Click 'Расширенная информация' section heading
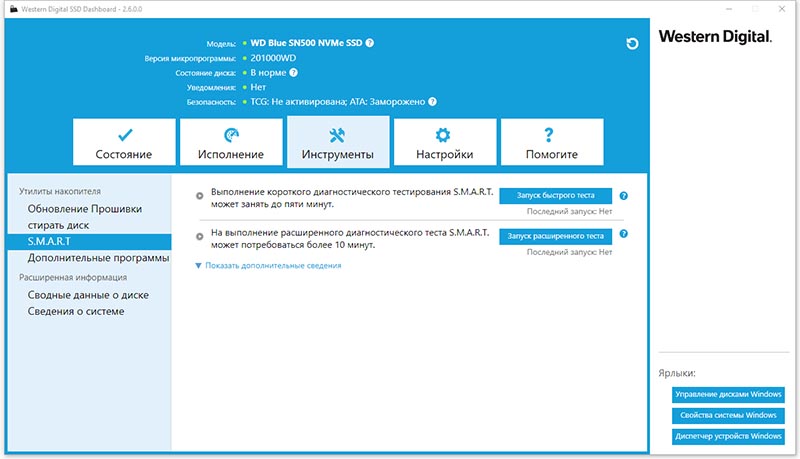The height and width of the screenshot is (459, 800). pos(73,278)
